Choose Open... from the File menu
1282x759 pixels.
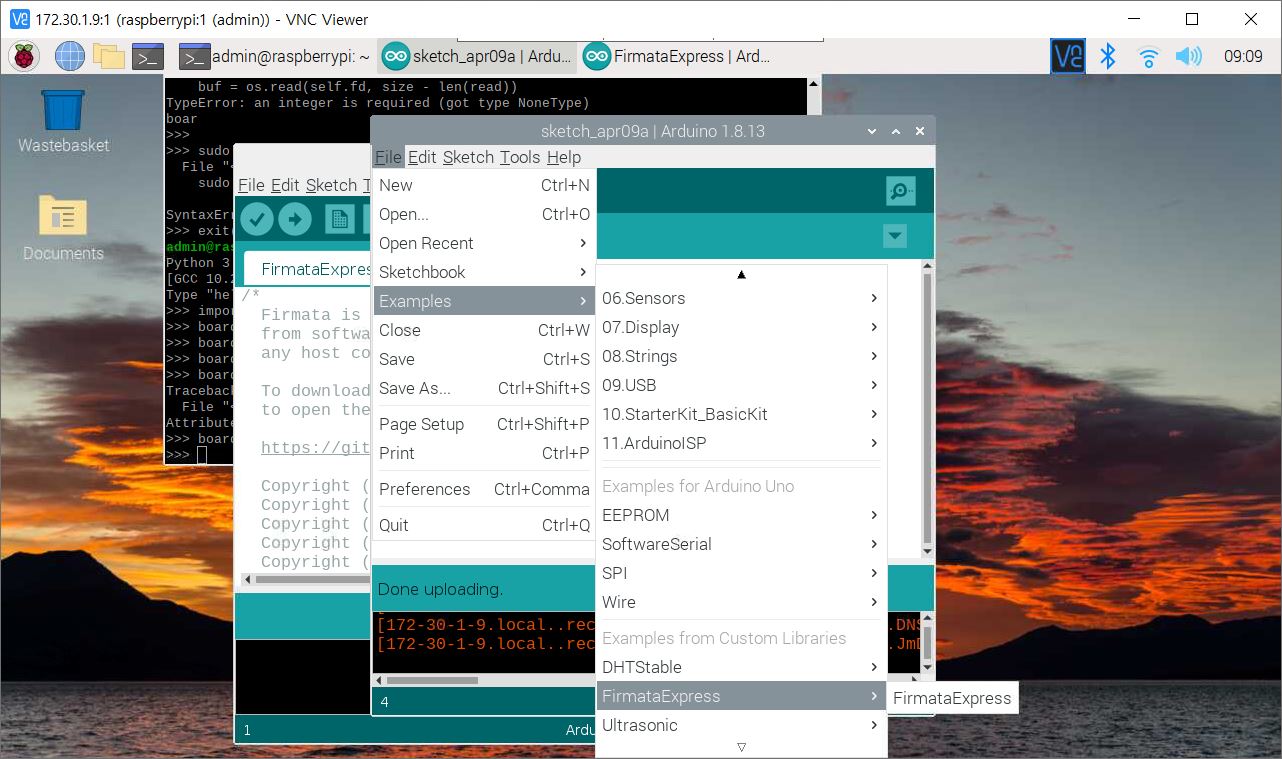click(484, 214)
